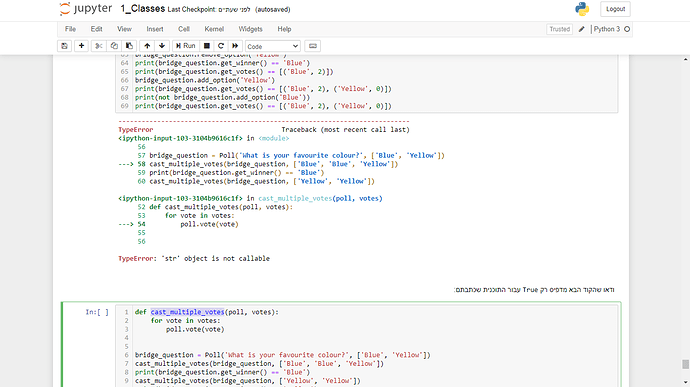Click line 66 add_option('Yellow') code

205,80
